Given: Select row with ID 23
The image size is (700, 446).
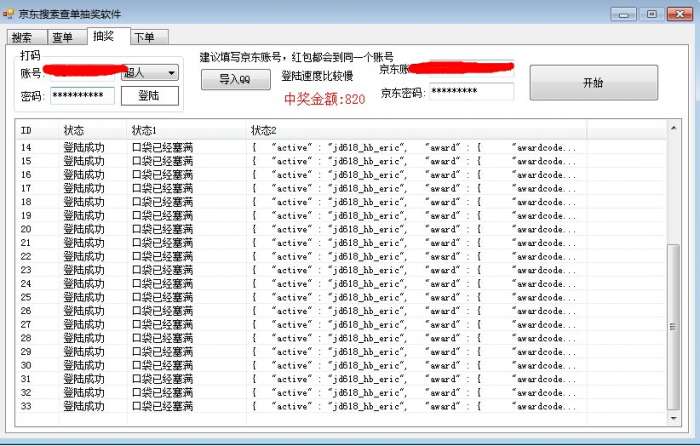Looking at the screenshot, I should [x=341, y=270].
